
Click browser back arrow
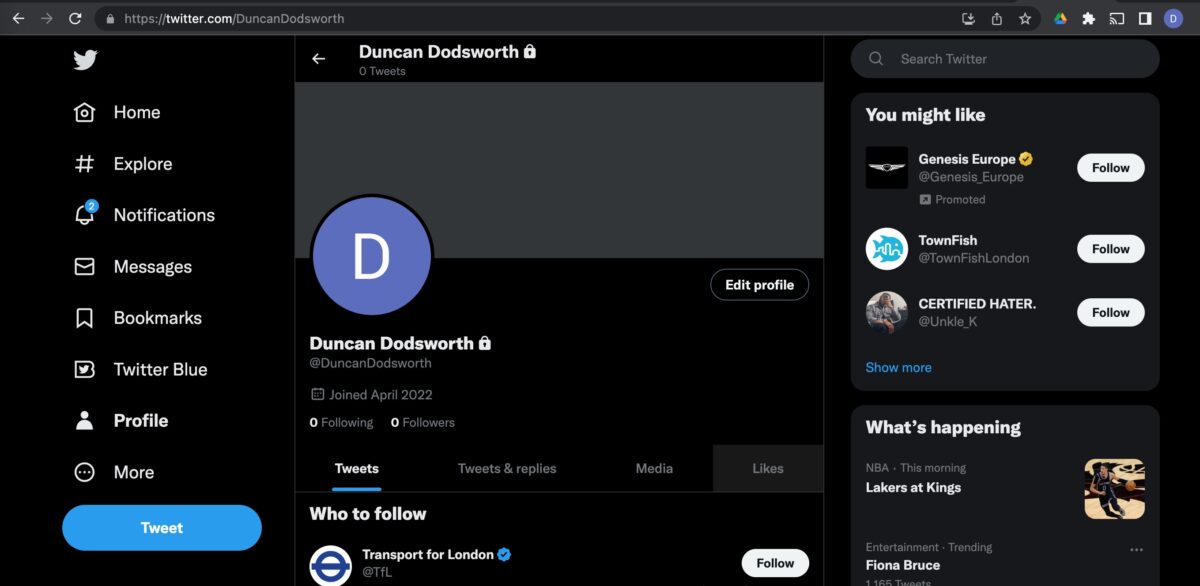pyautogui.click(x=18, y=18)
